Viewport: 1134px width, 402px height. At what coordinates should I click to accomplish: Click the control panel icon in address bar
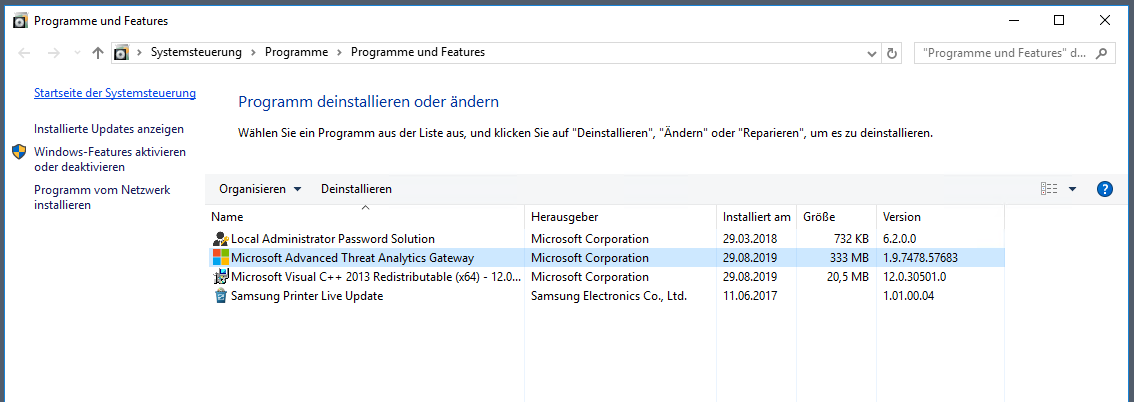(122, 53)
